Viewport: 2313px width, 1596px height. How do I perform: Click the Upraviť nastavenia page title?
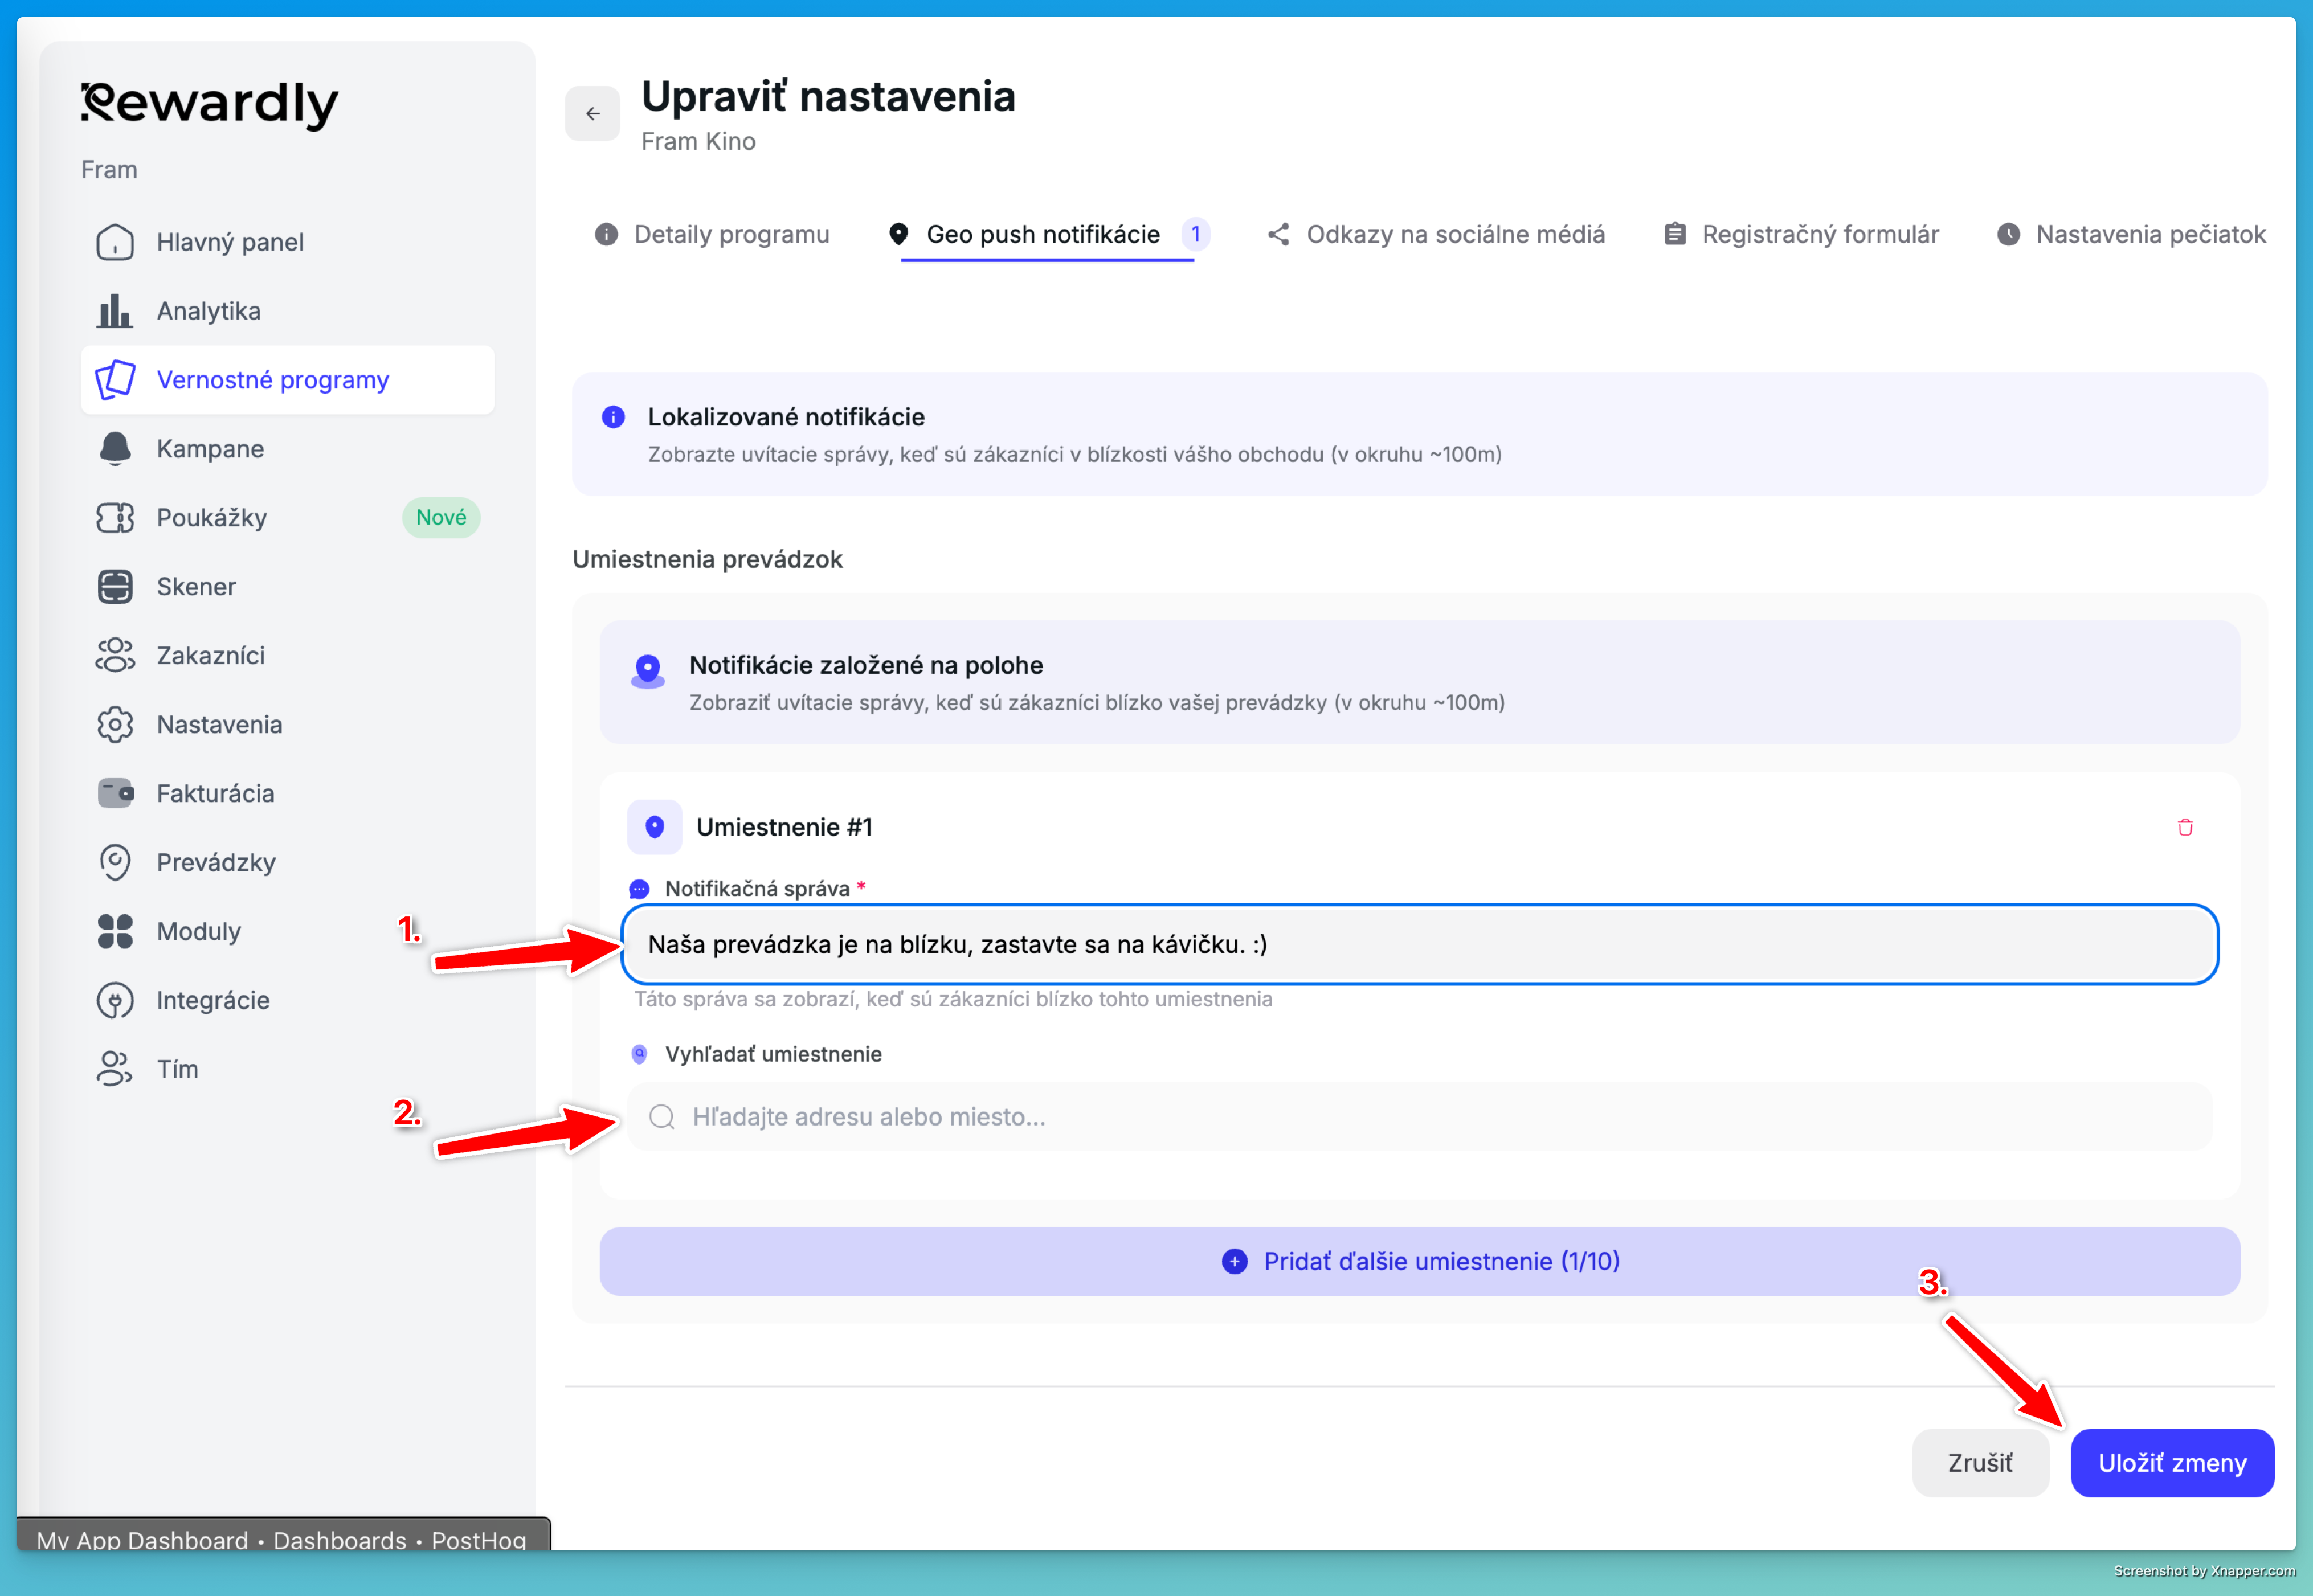(828, 97)
